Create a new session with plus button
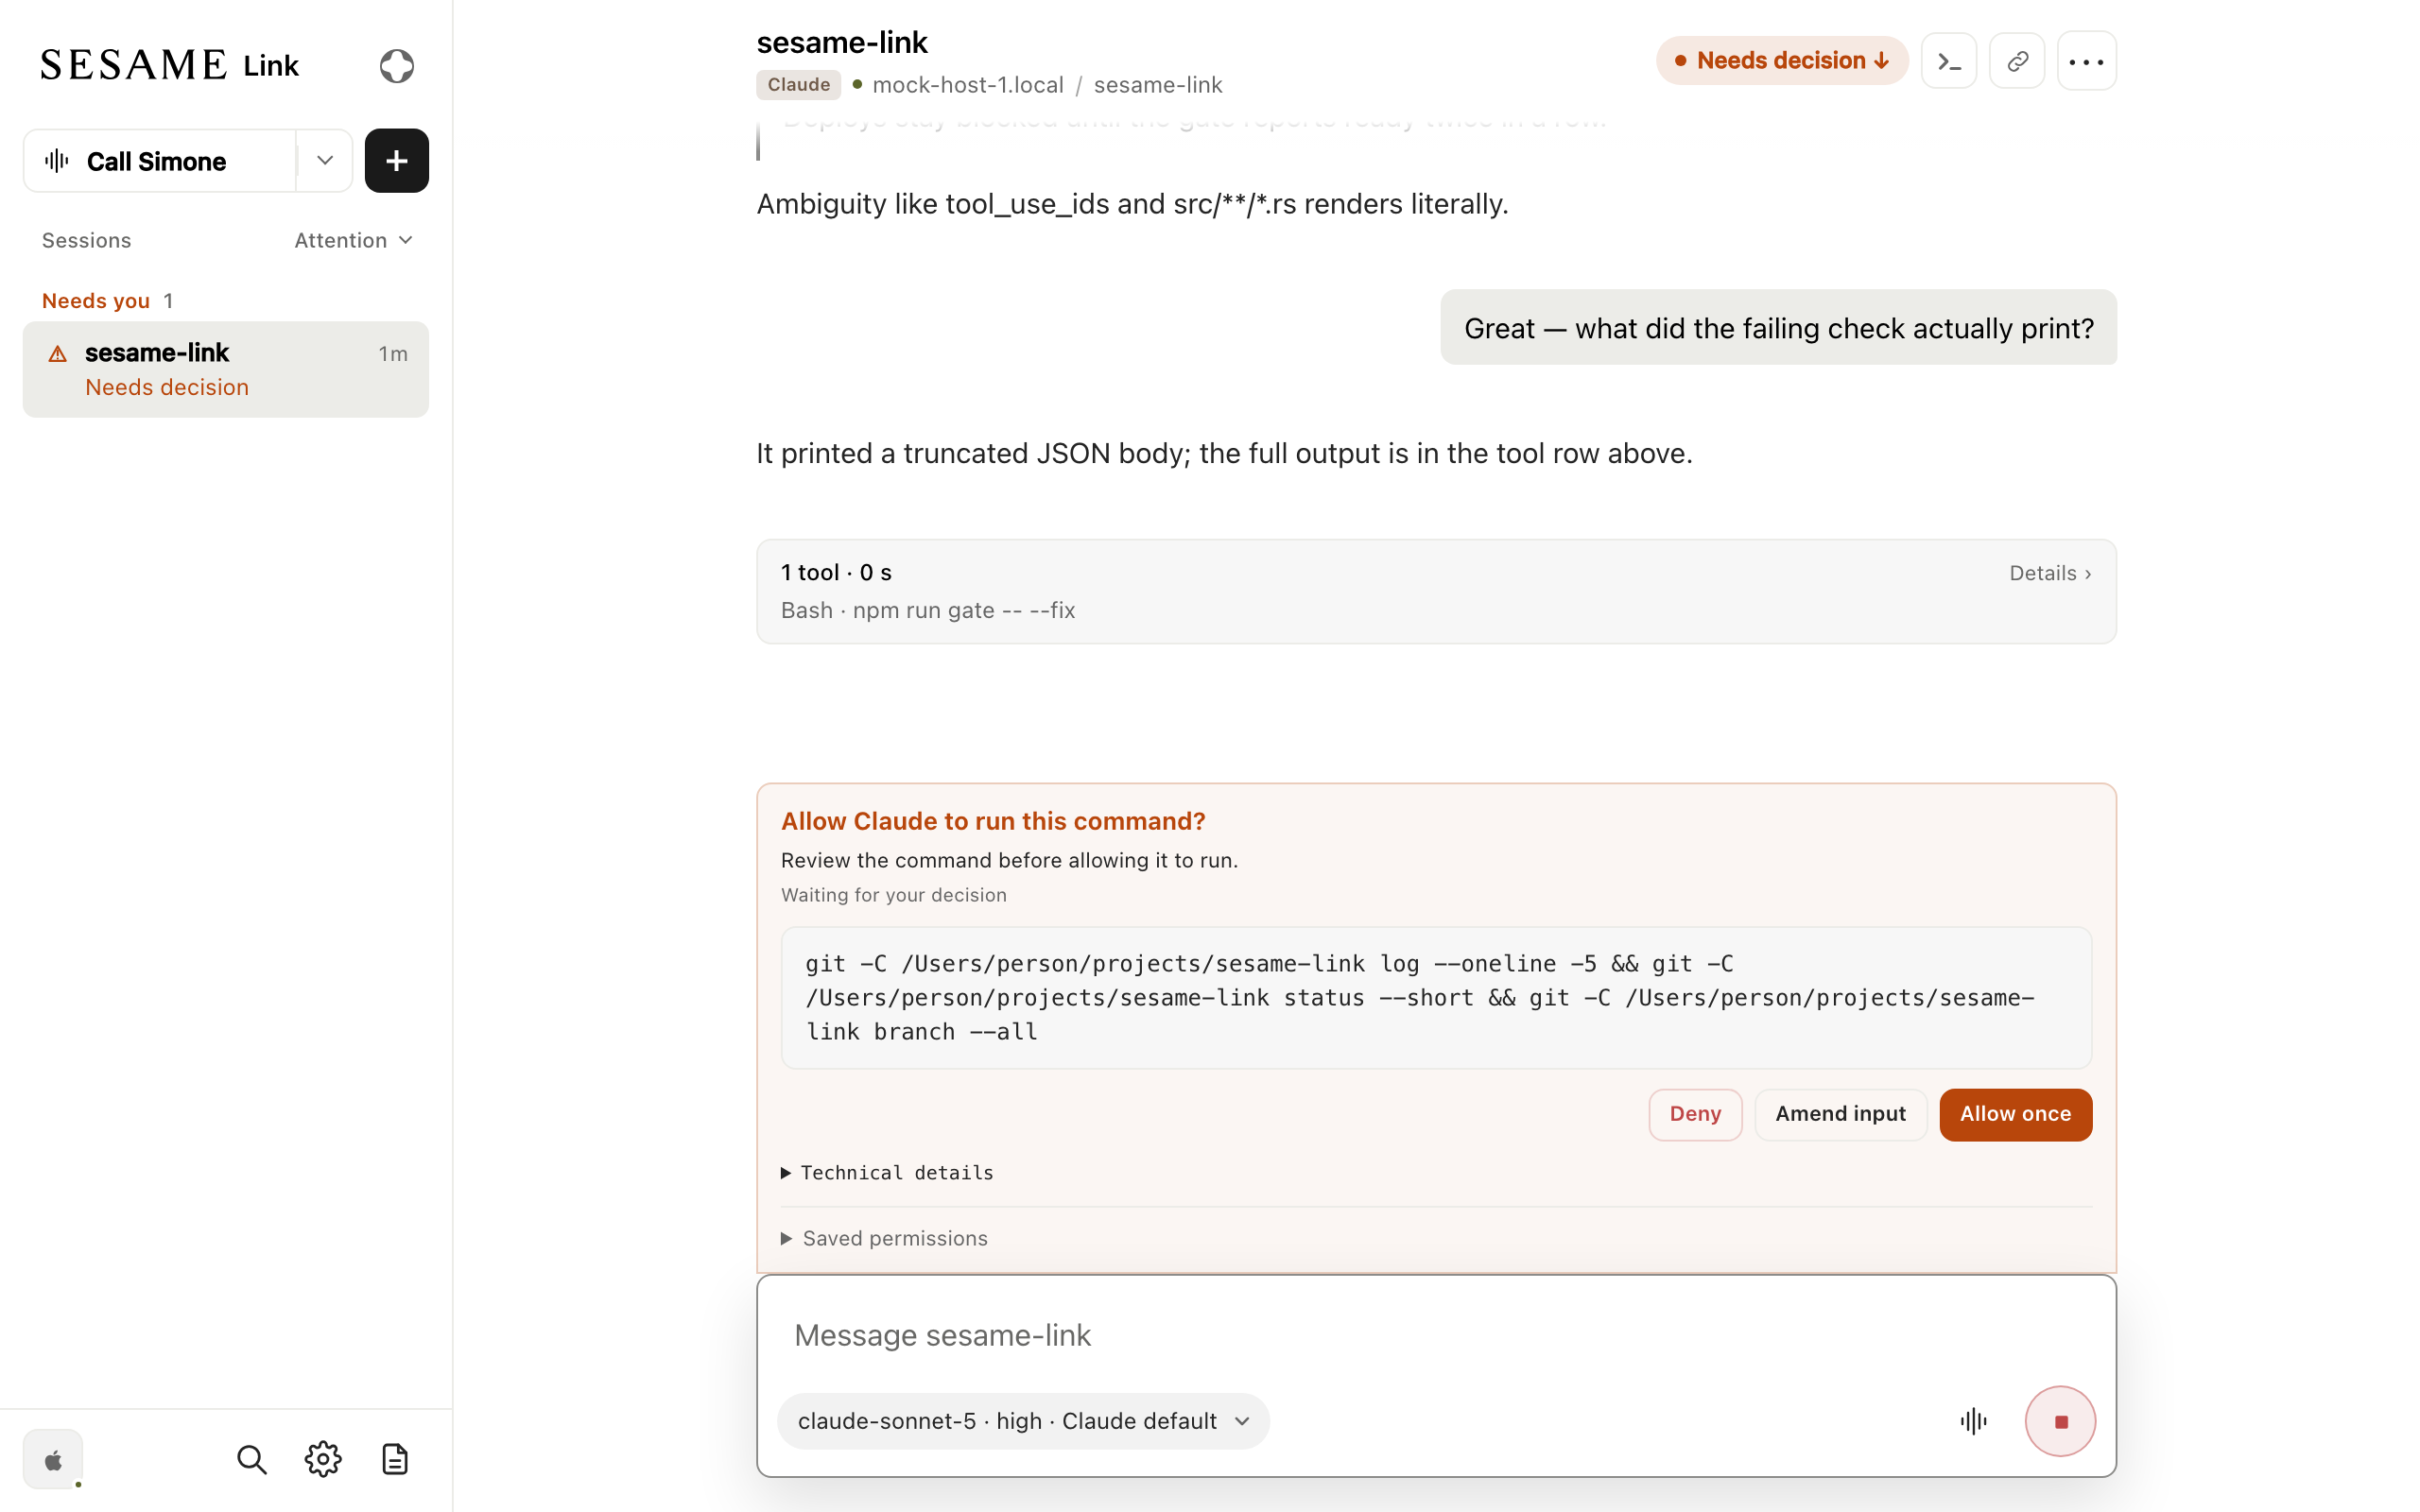 pyautogui.click(x=397, y=161)
